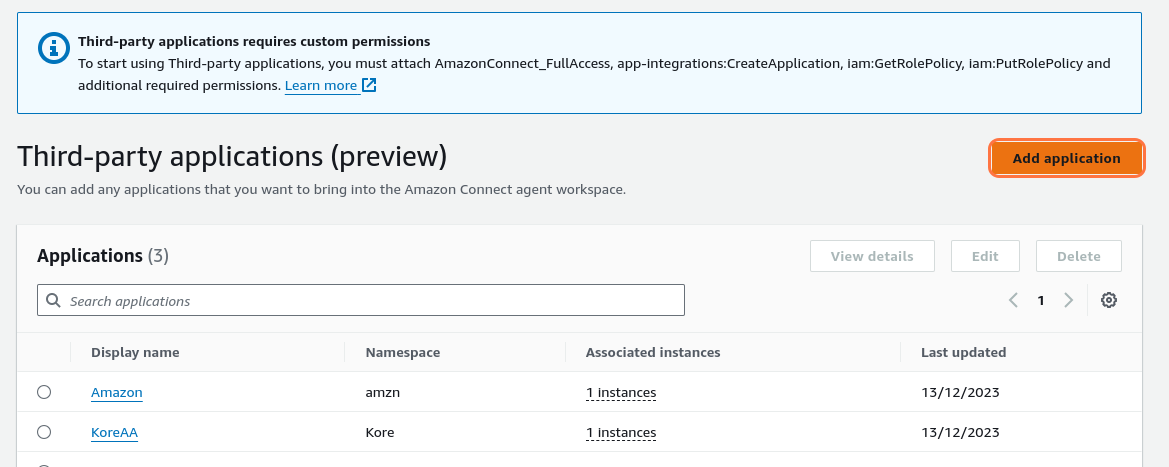Viewport: 1169px width, 467px height.
Task: Open the Amazon application link
Action: tap(116, 393)
